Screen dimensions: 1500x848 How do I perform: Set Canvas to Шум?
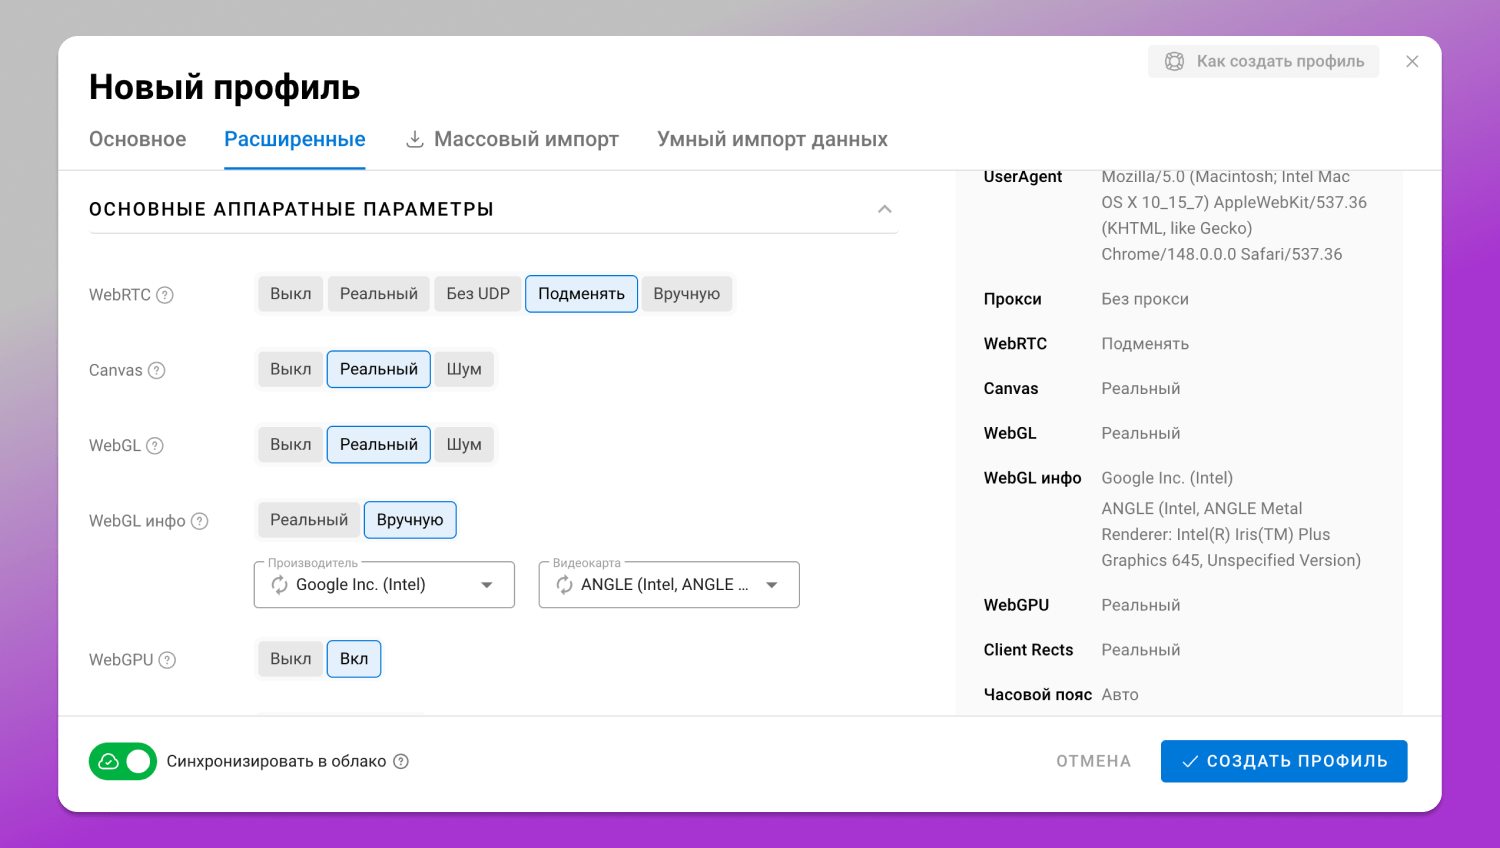tap(464, 369)
